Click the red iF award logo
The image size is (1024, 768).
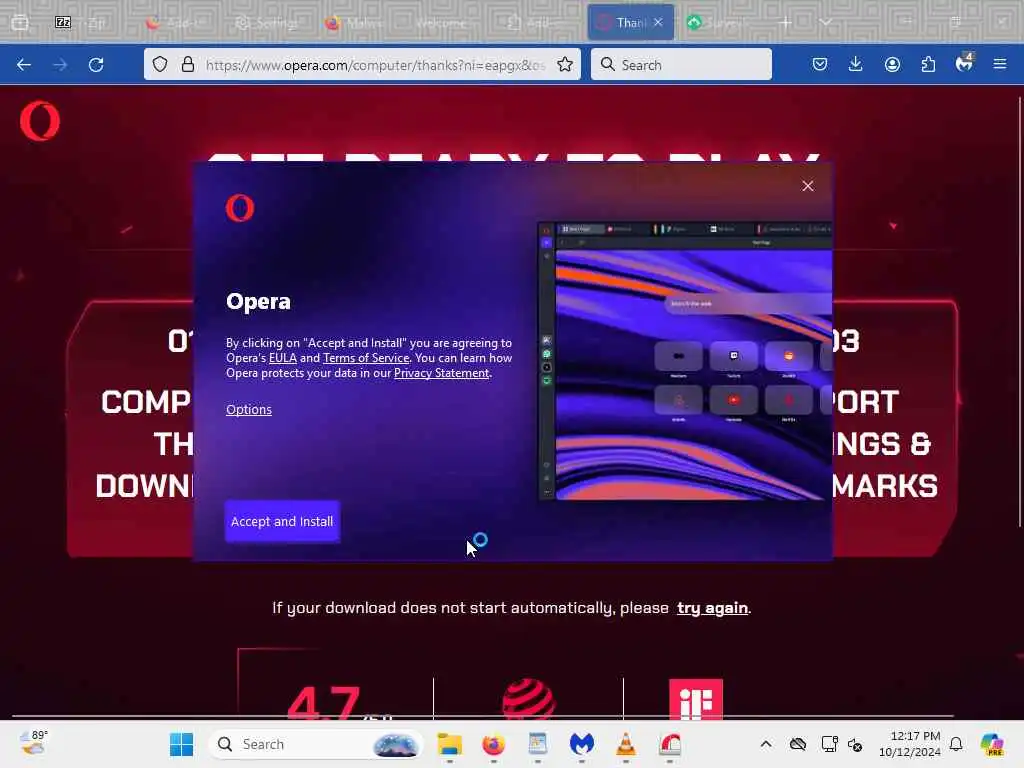tap(696, 699)
